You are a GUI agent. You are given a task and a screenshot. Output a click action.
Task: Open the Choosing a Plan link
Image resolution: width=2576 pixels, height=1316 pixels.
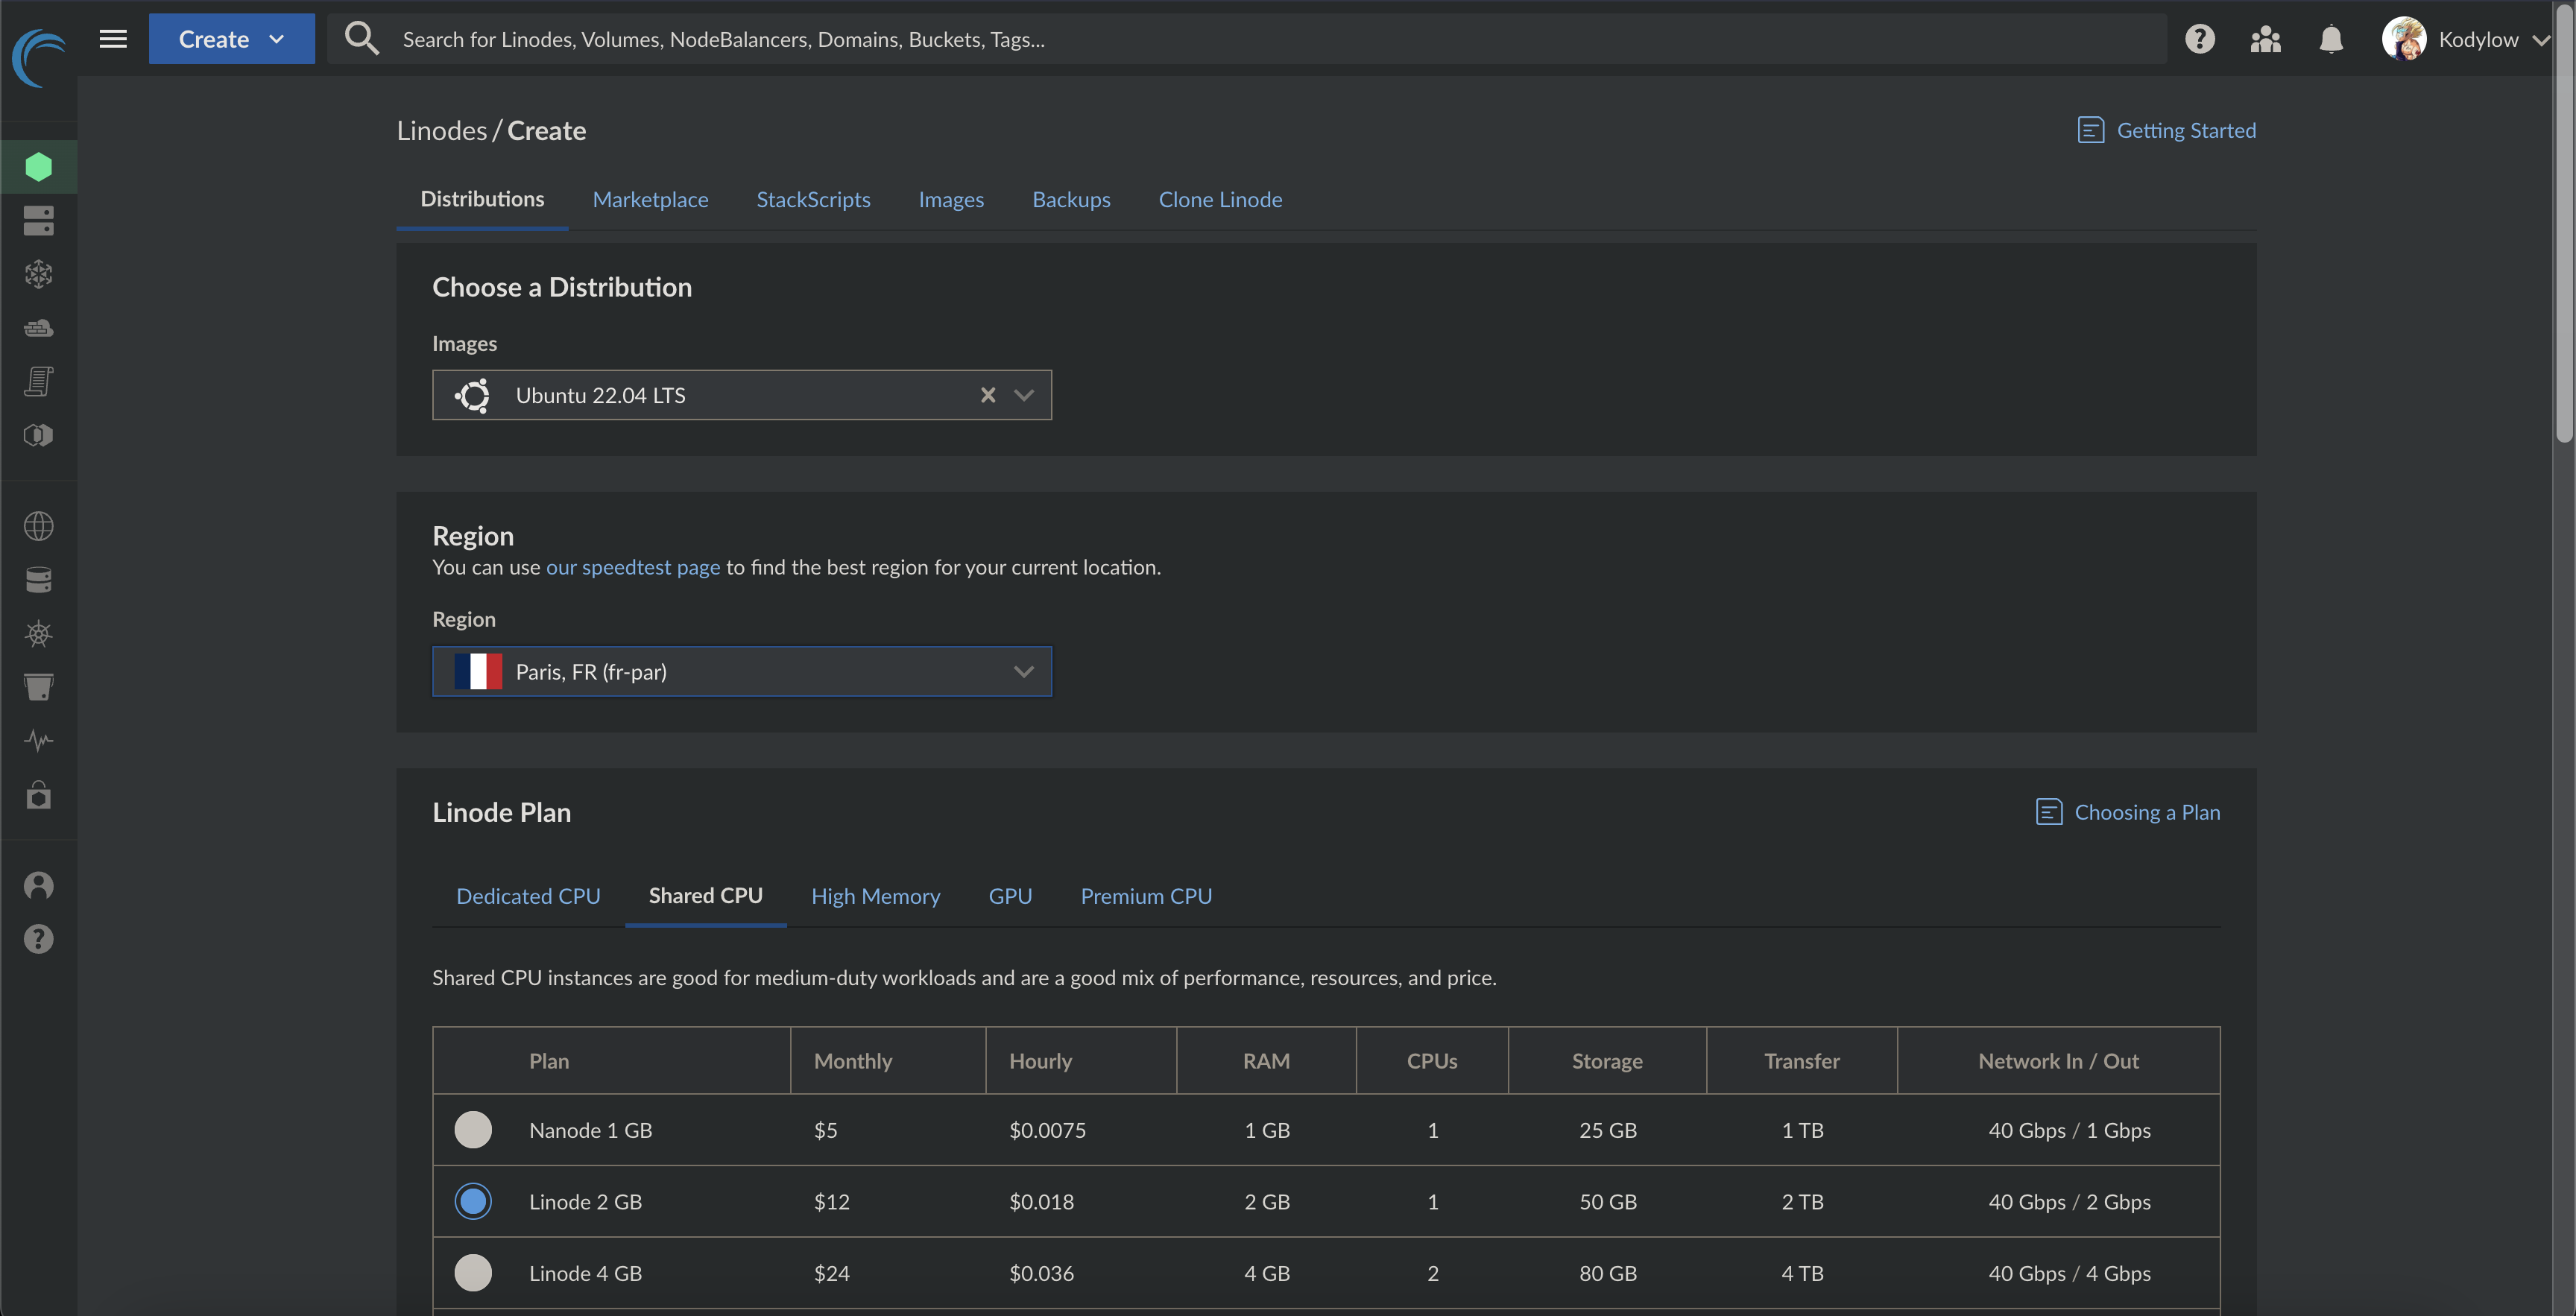point(2147,812)
